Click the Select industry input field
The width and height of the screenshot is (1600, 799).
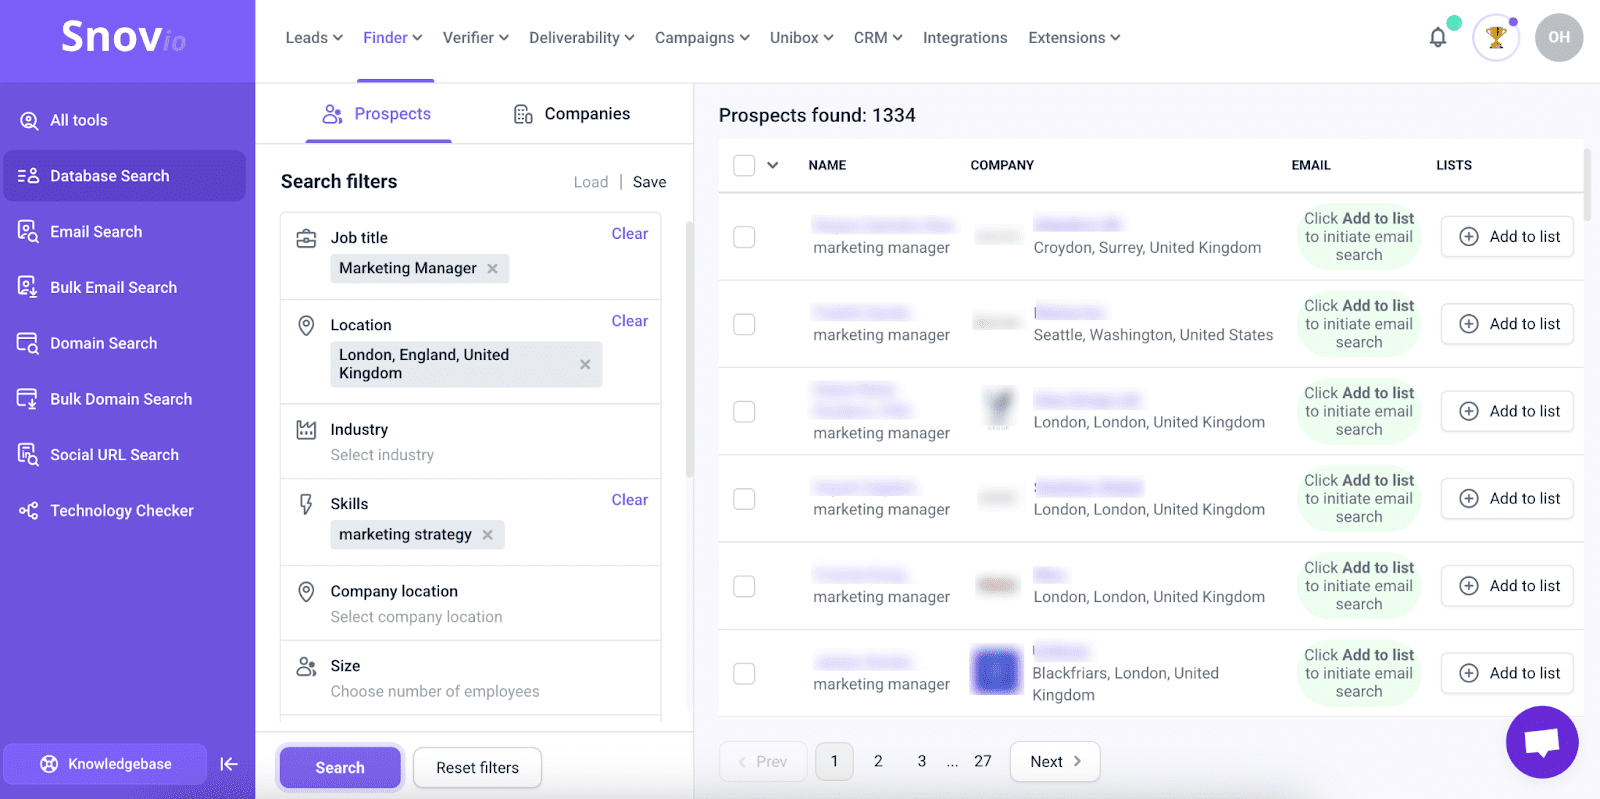(x=382, y=455)
